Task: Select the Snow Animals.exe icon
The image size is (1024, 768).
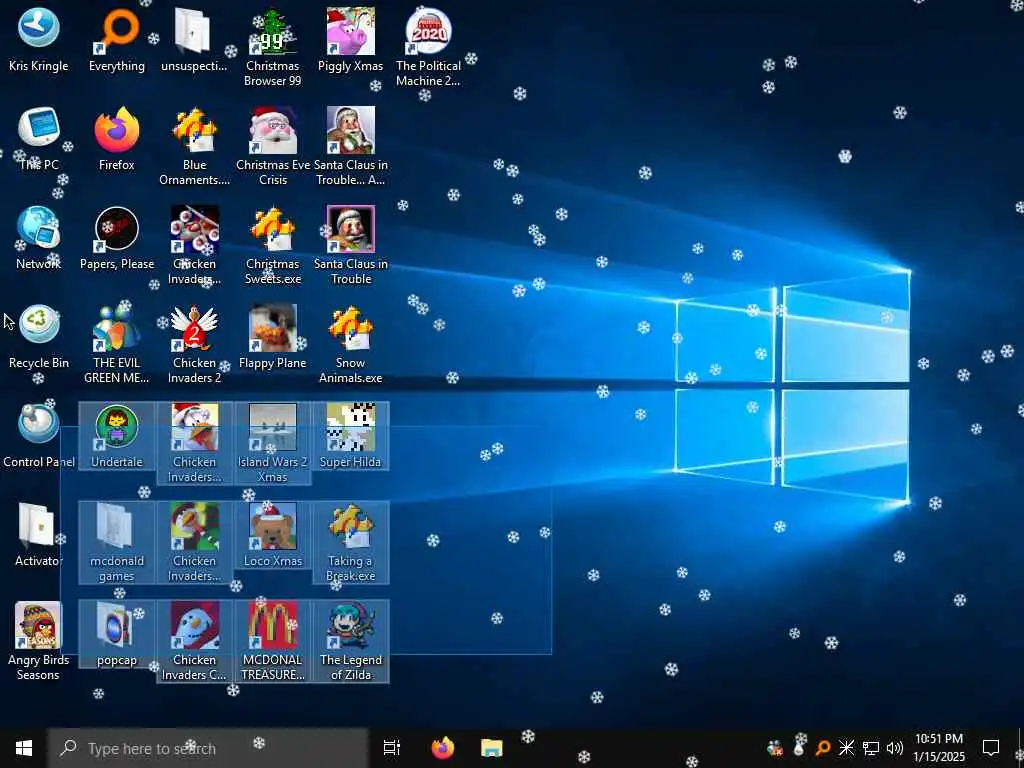Action: (x=350, y=345)
